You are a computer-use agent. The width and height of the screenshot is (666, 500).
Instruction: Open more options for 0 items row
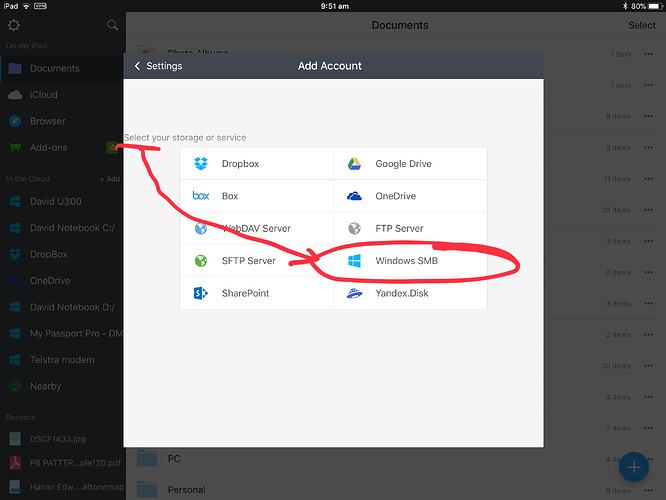[648, 272]
